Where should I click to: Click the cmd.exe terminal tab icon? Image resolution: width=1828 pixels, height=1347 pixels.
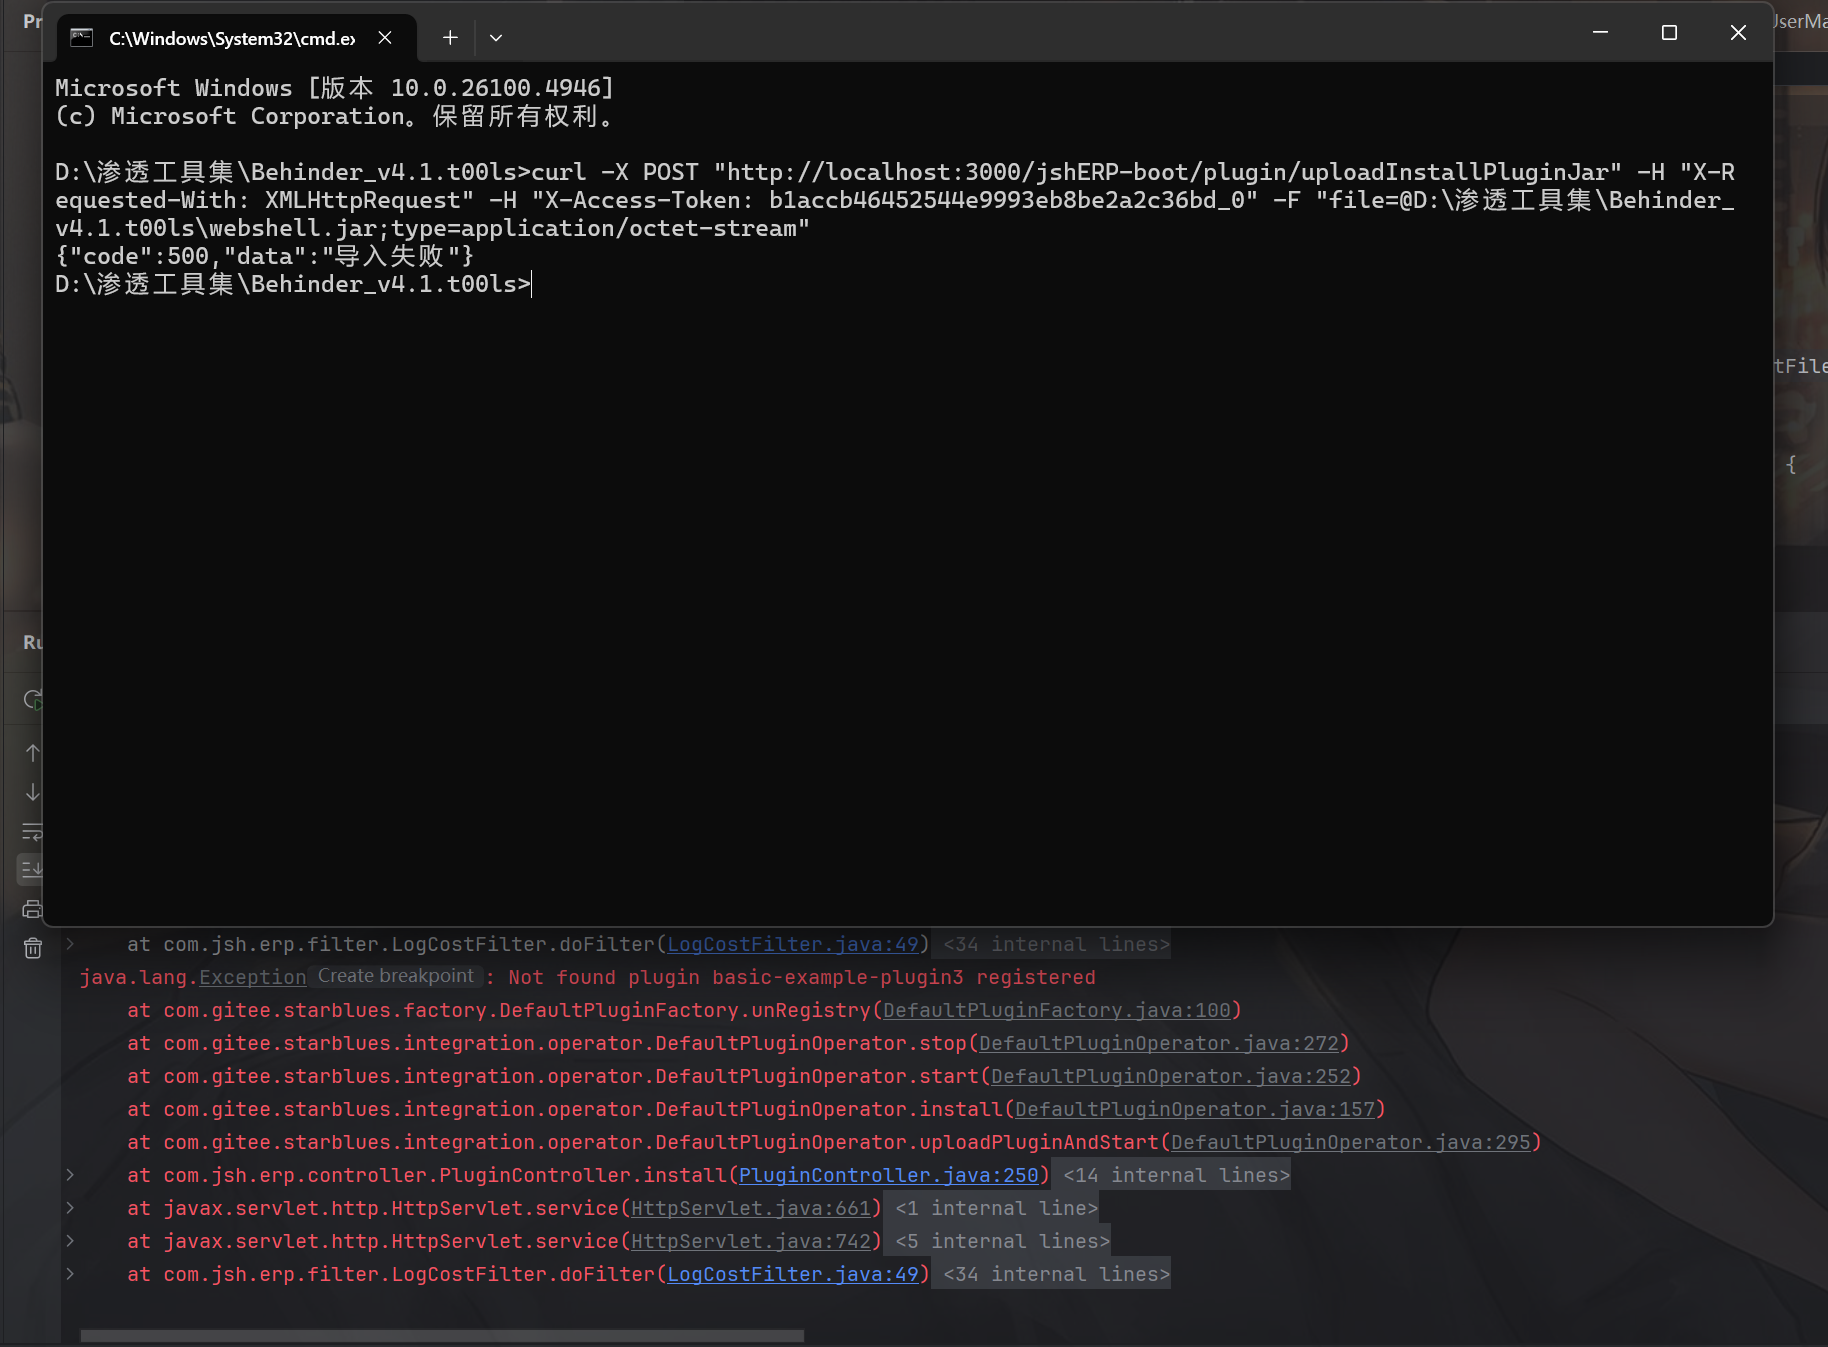(x=82, y=38)
